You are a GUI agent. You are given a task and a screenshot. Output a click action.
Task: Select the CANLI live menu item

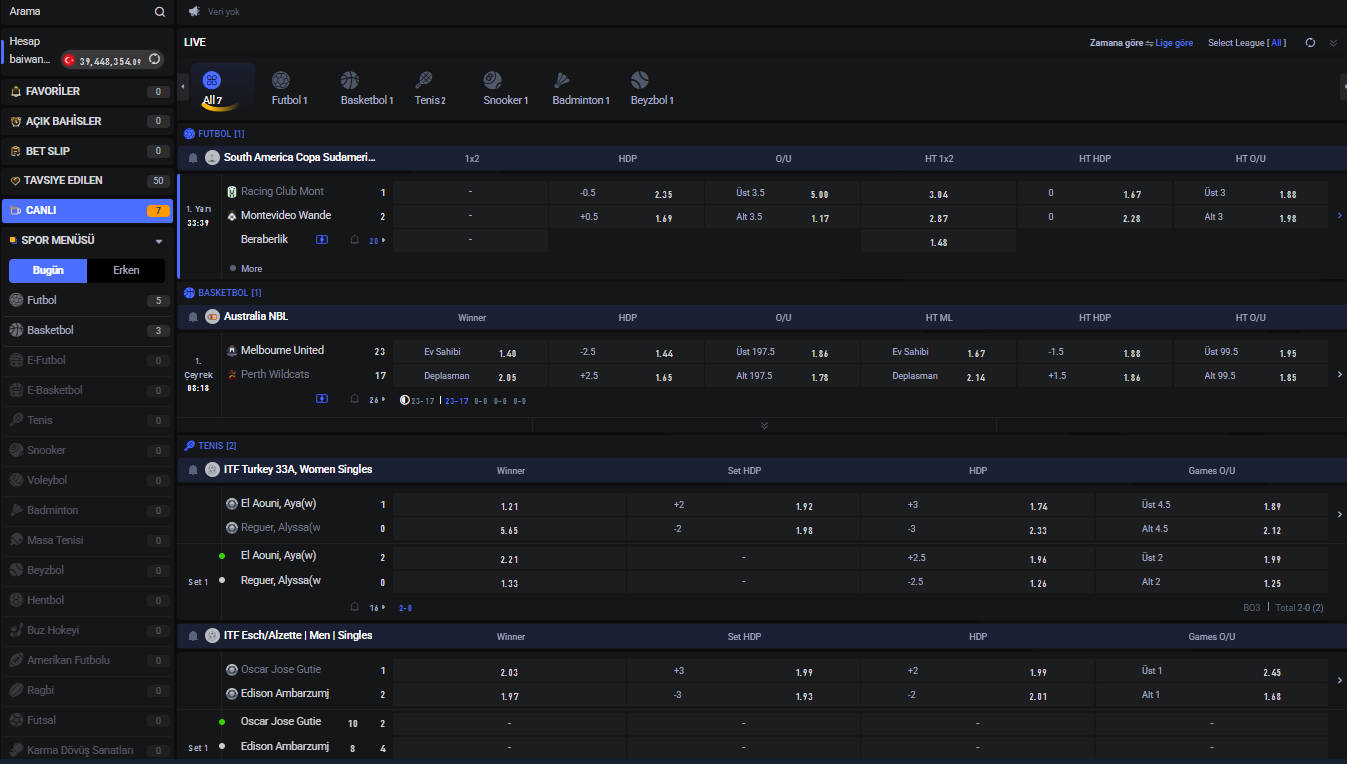coord(87,211)
